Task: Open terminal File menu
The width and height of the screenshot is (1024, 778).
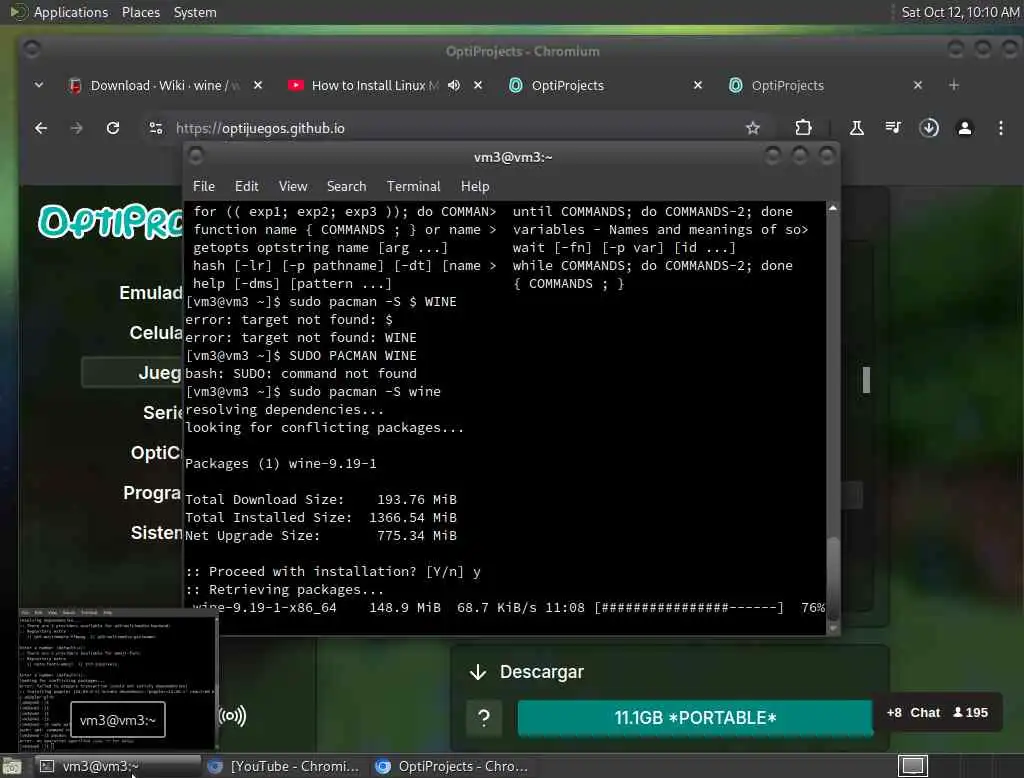Action: click(x=204, y=186)
